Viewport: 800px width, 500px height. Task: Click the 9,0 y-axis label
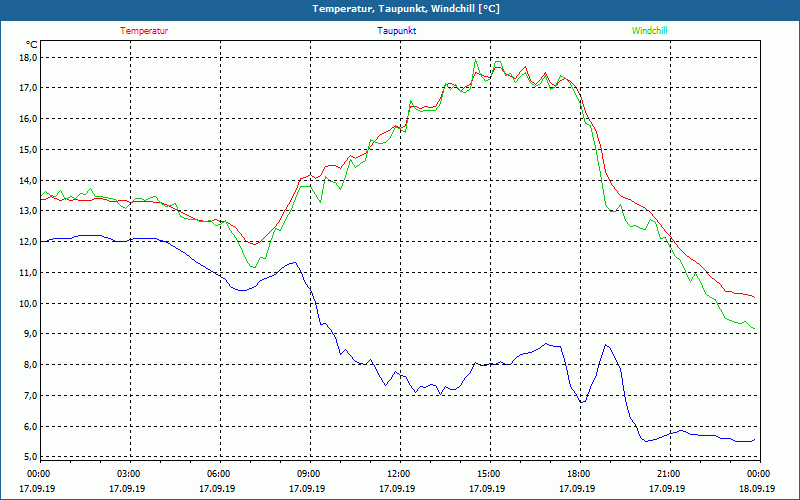click(31, 334)
